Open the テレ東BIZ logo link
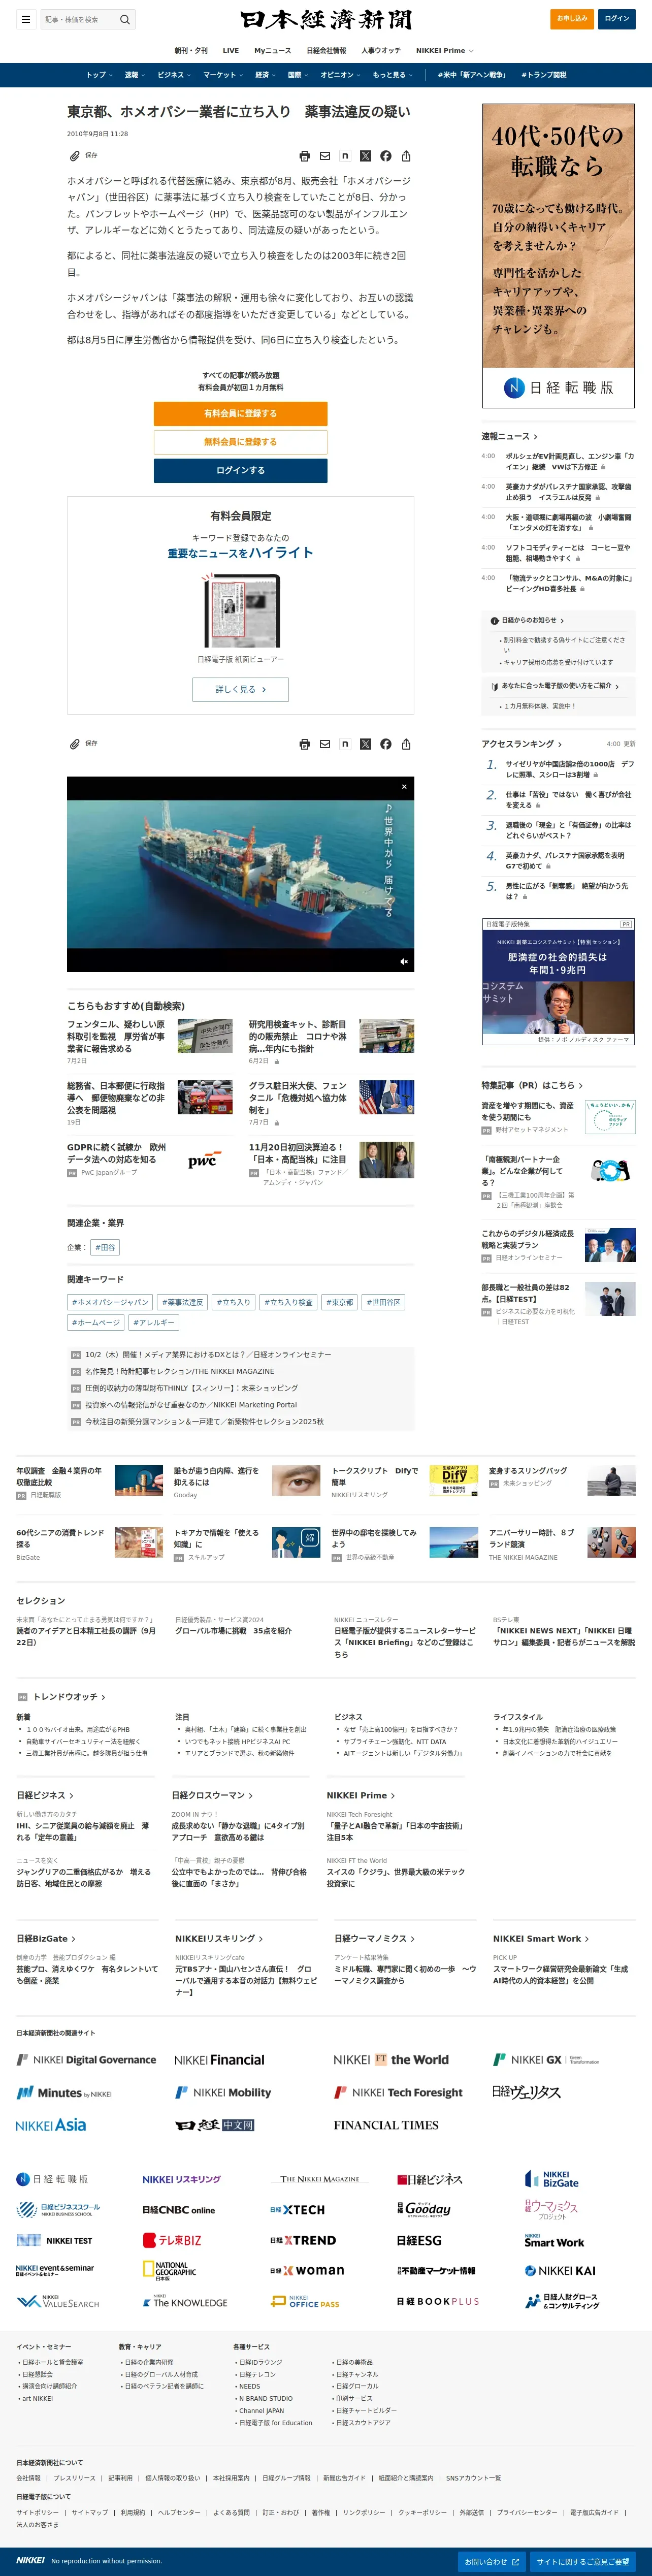Screen dimensions: 652x2576 pyautogui.click(x=172, y=2241)
